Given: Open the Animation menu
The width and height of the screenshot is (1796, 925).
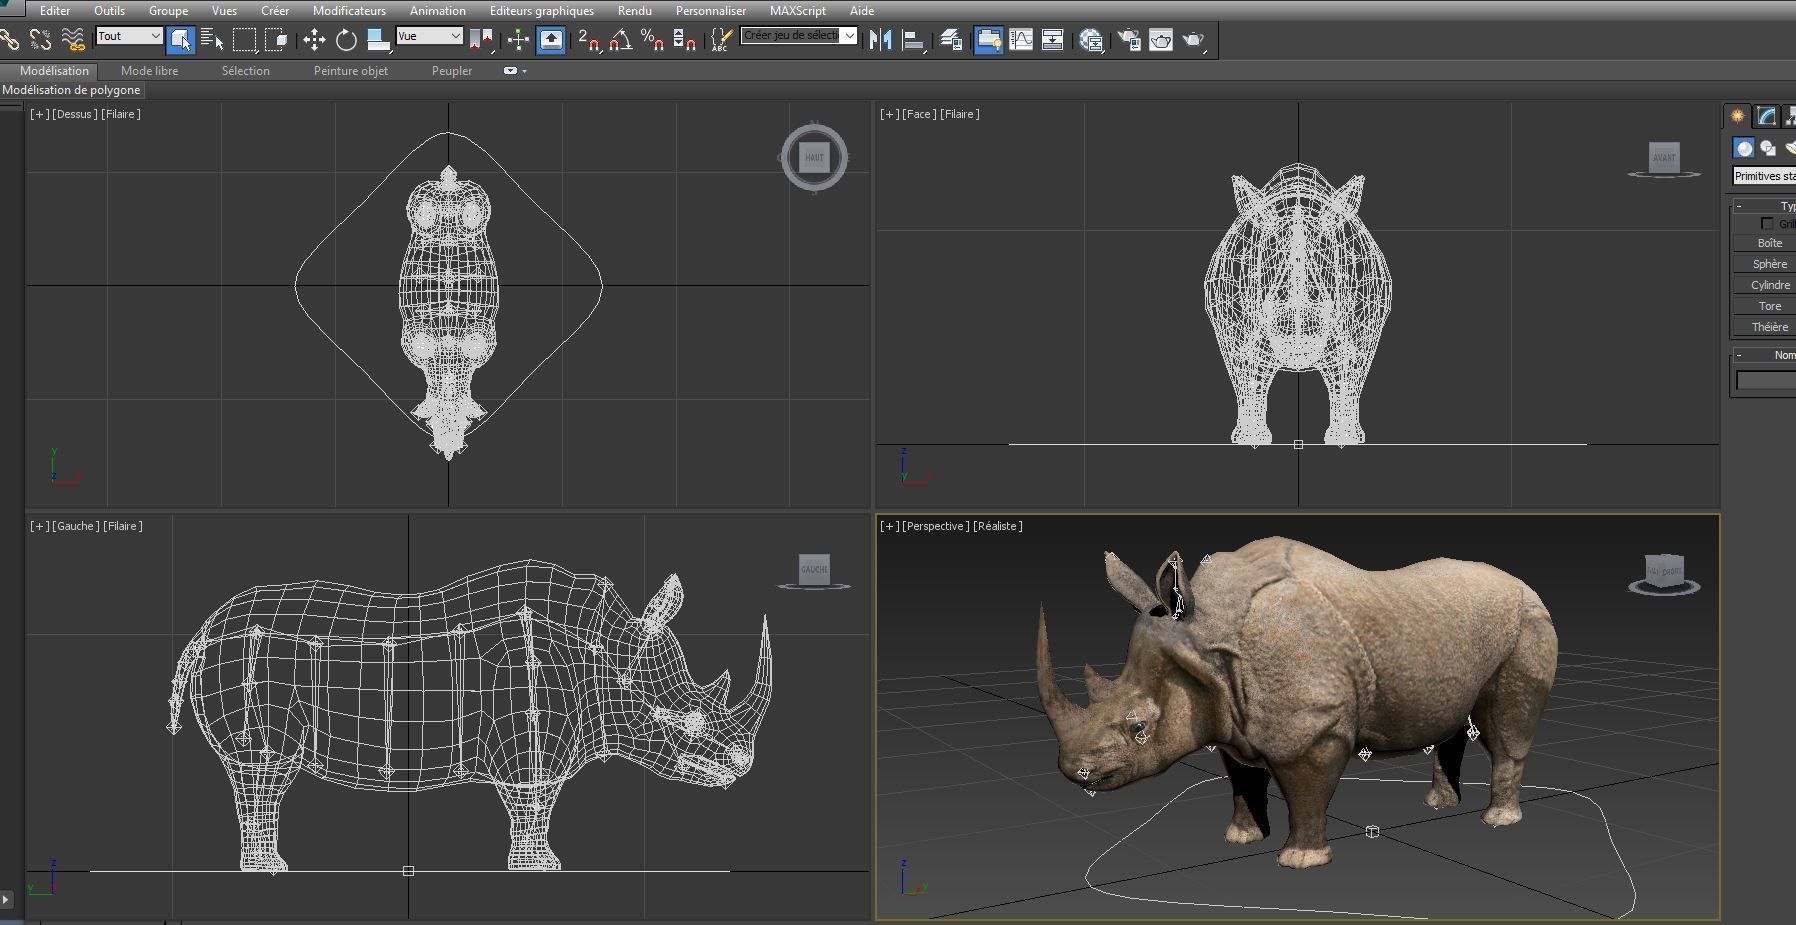Looking at the screenshot, I should tap(438, 11).
